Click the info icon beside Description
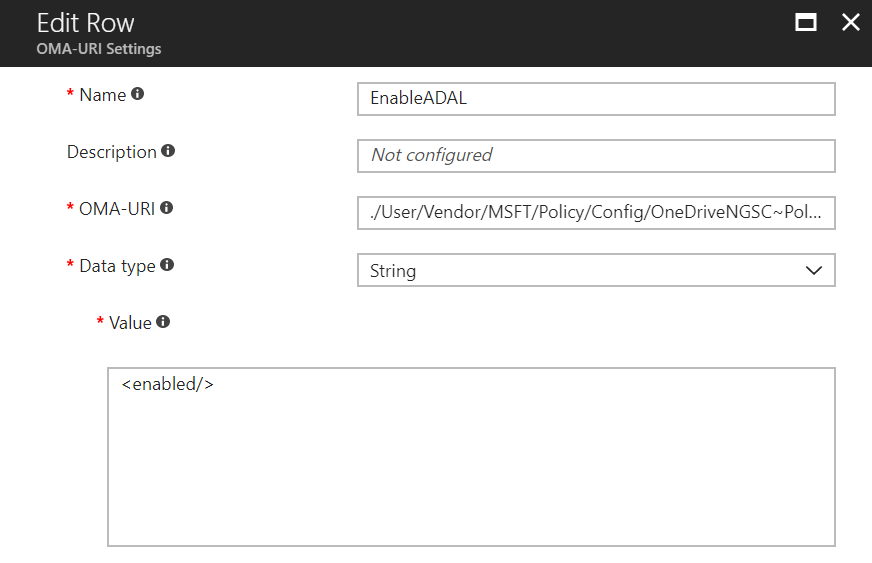The width and height of the screenshot is (872, 563). 168,151
